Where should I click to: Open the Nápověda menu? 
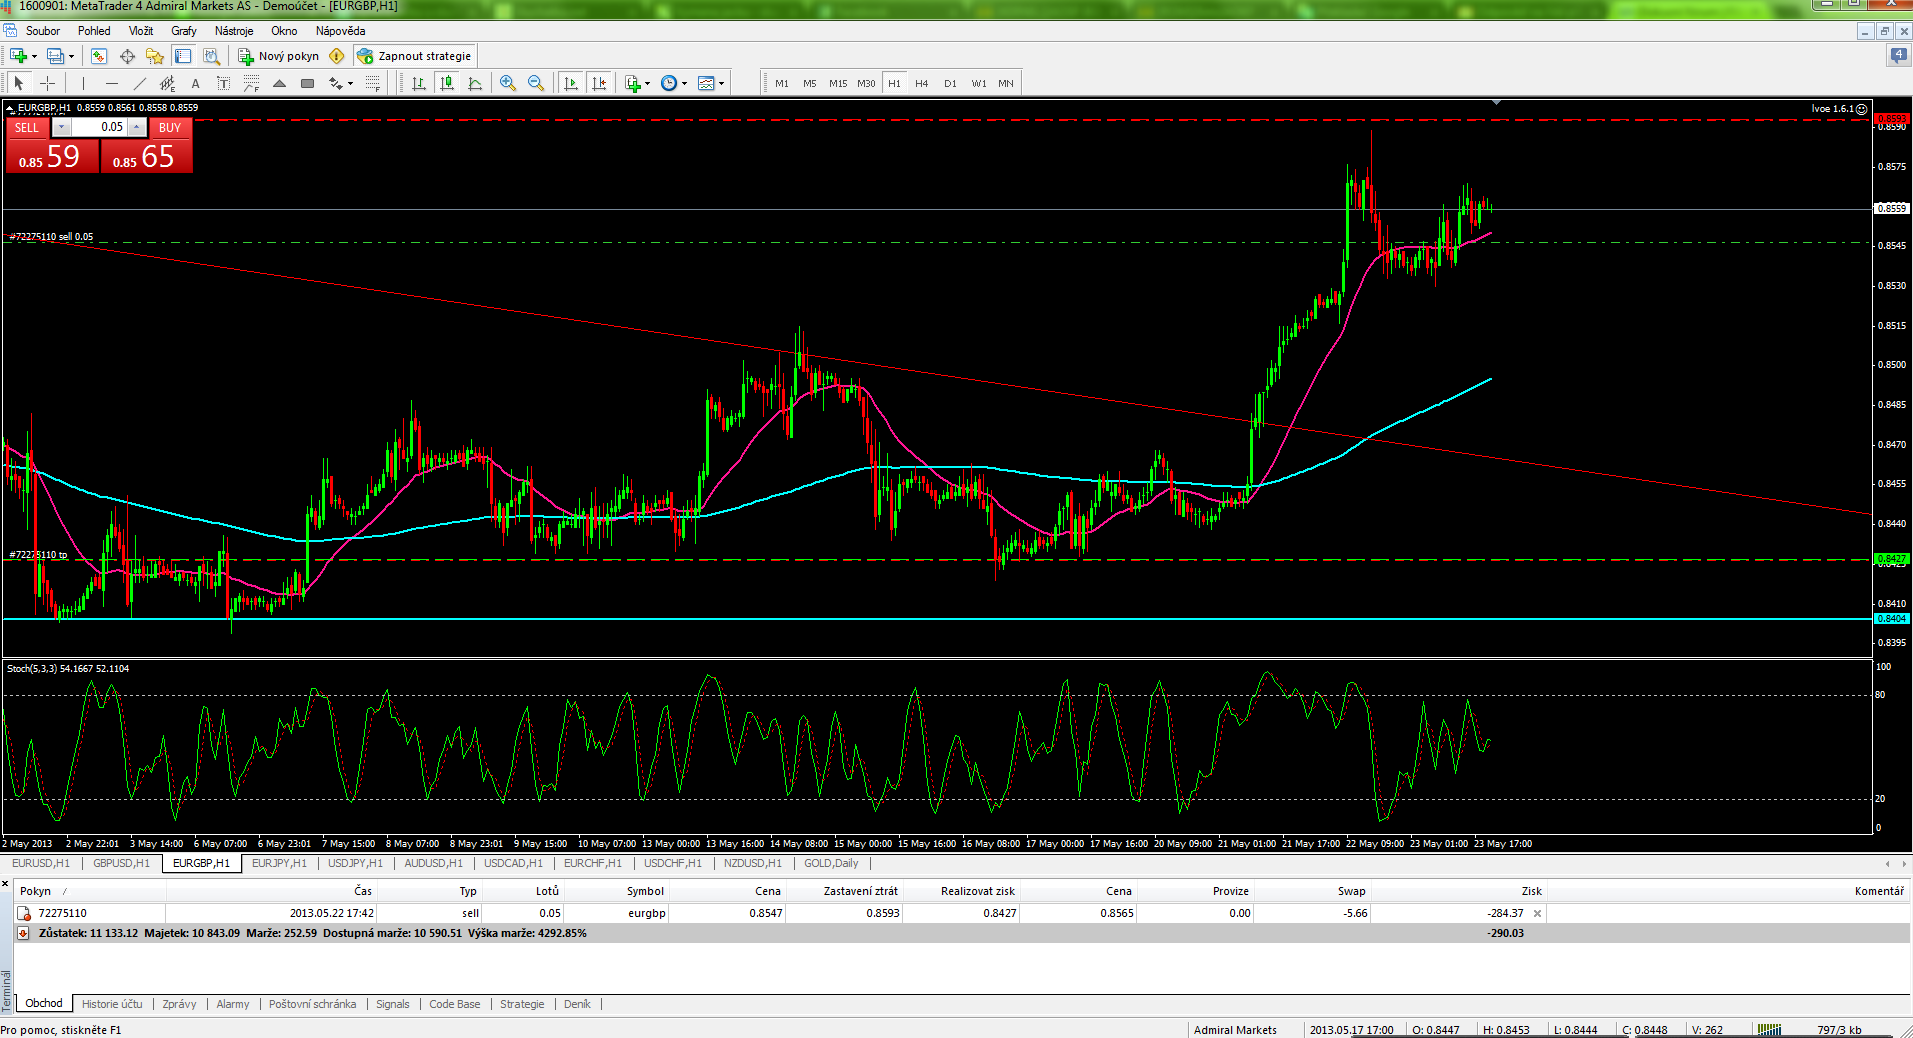pos(340,31)
